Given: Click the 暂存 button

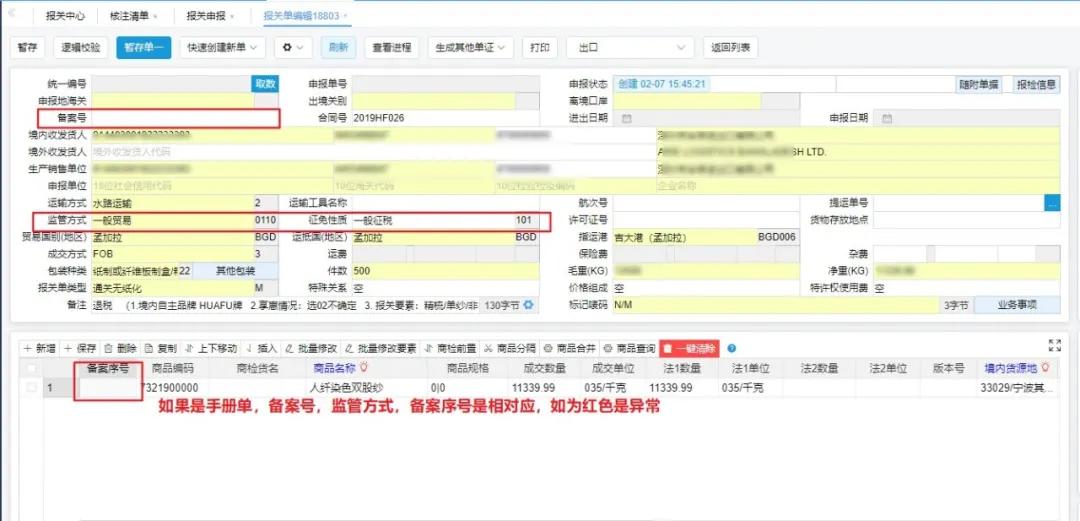Looking at the screenshot, I should (x=28, y=48).
